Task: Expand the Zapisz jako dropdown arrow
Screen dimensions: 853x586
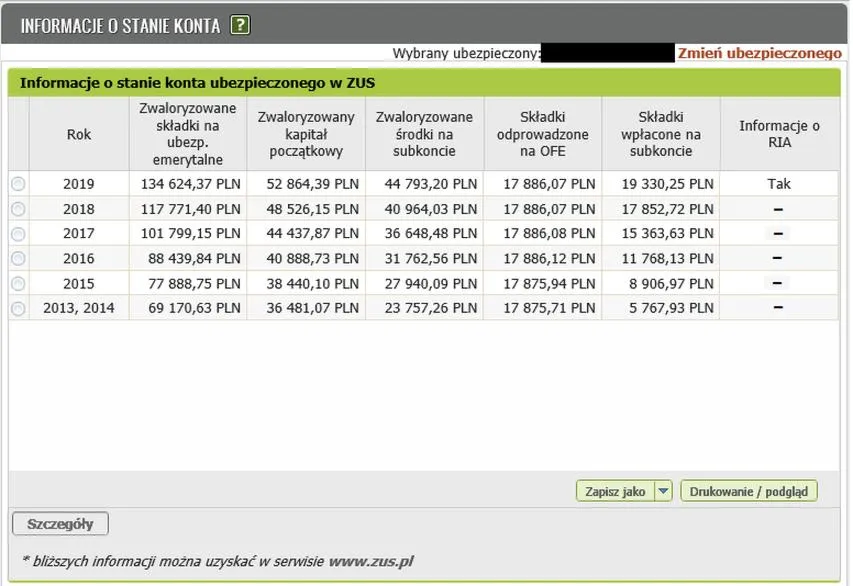Action: 663,491
